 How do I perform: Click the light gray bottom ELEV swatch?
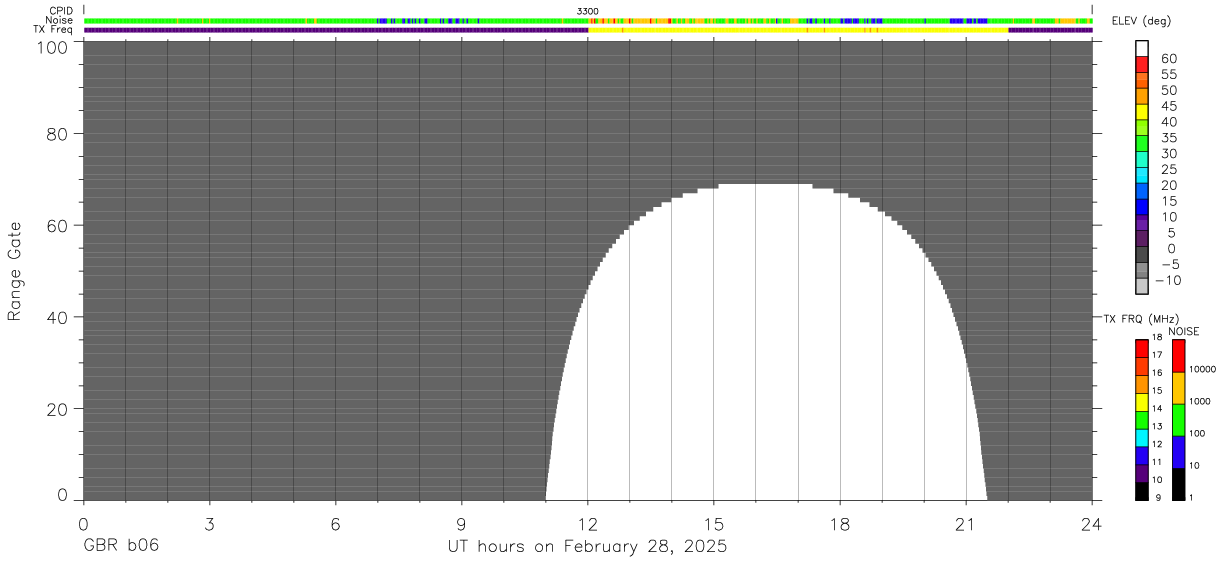point(1142,286)
